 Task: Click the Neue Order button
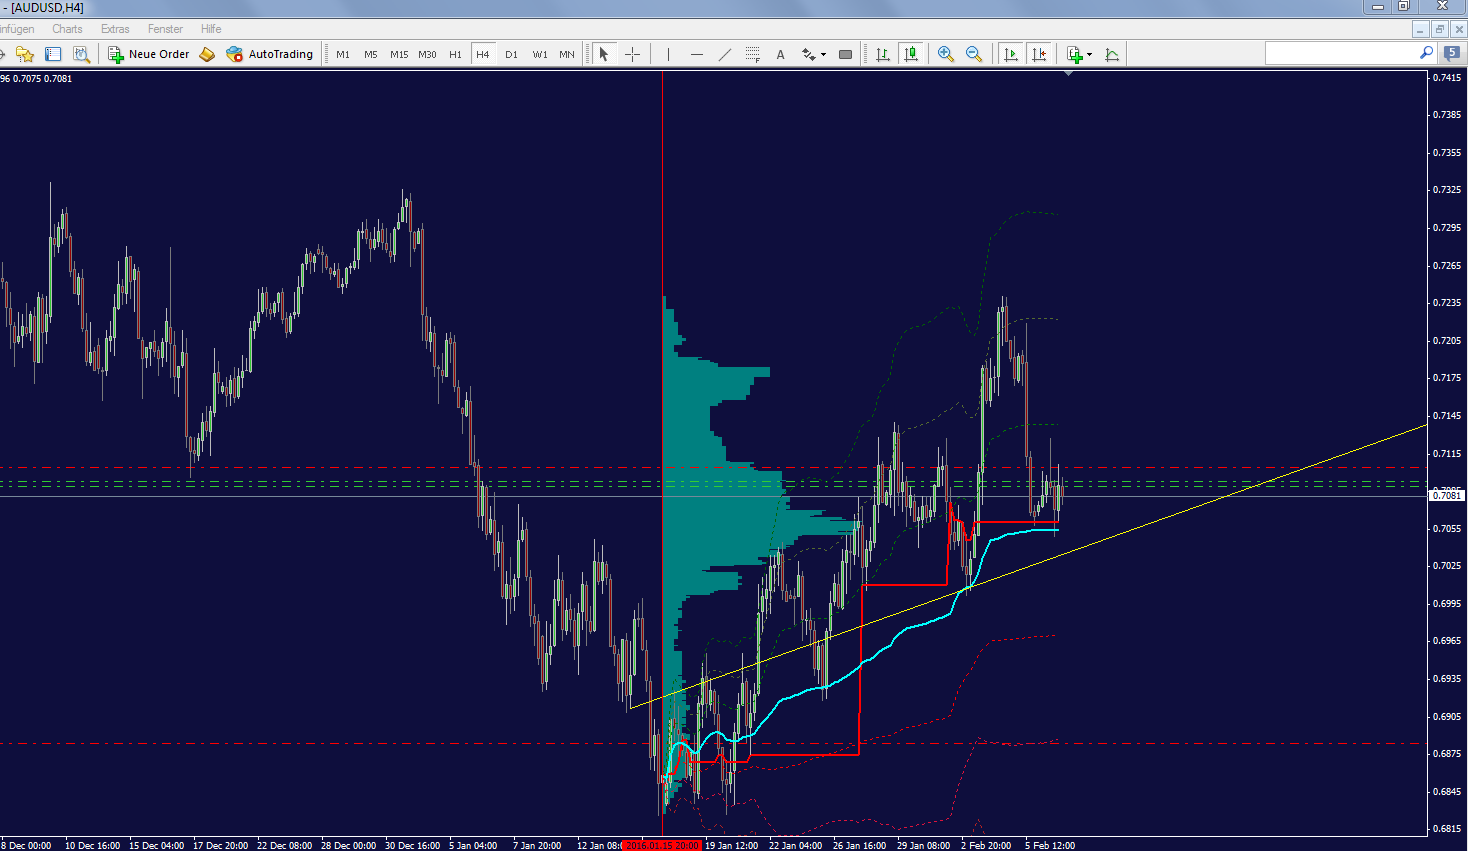click(x=148, y=54)
